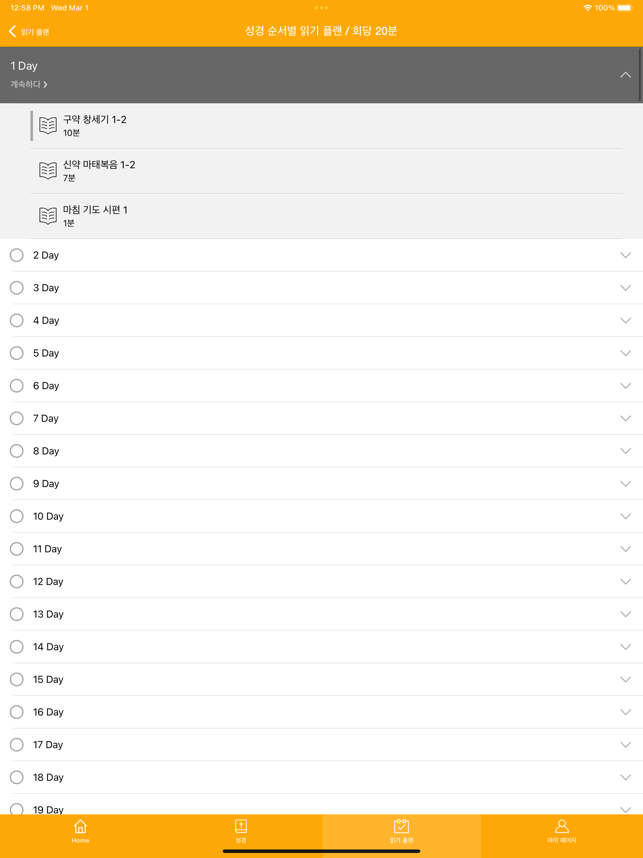
Task: Open the 성경 Bible tab icon
Action: pyautogui.click(x=241, y=826)
